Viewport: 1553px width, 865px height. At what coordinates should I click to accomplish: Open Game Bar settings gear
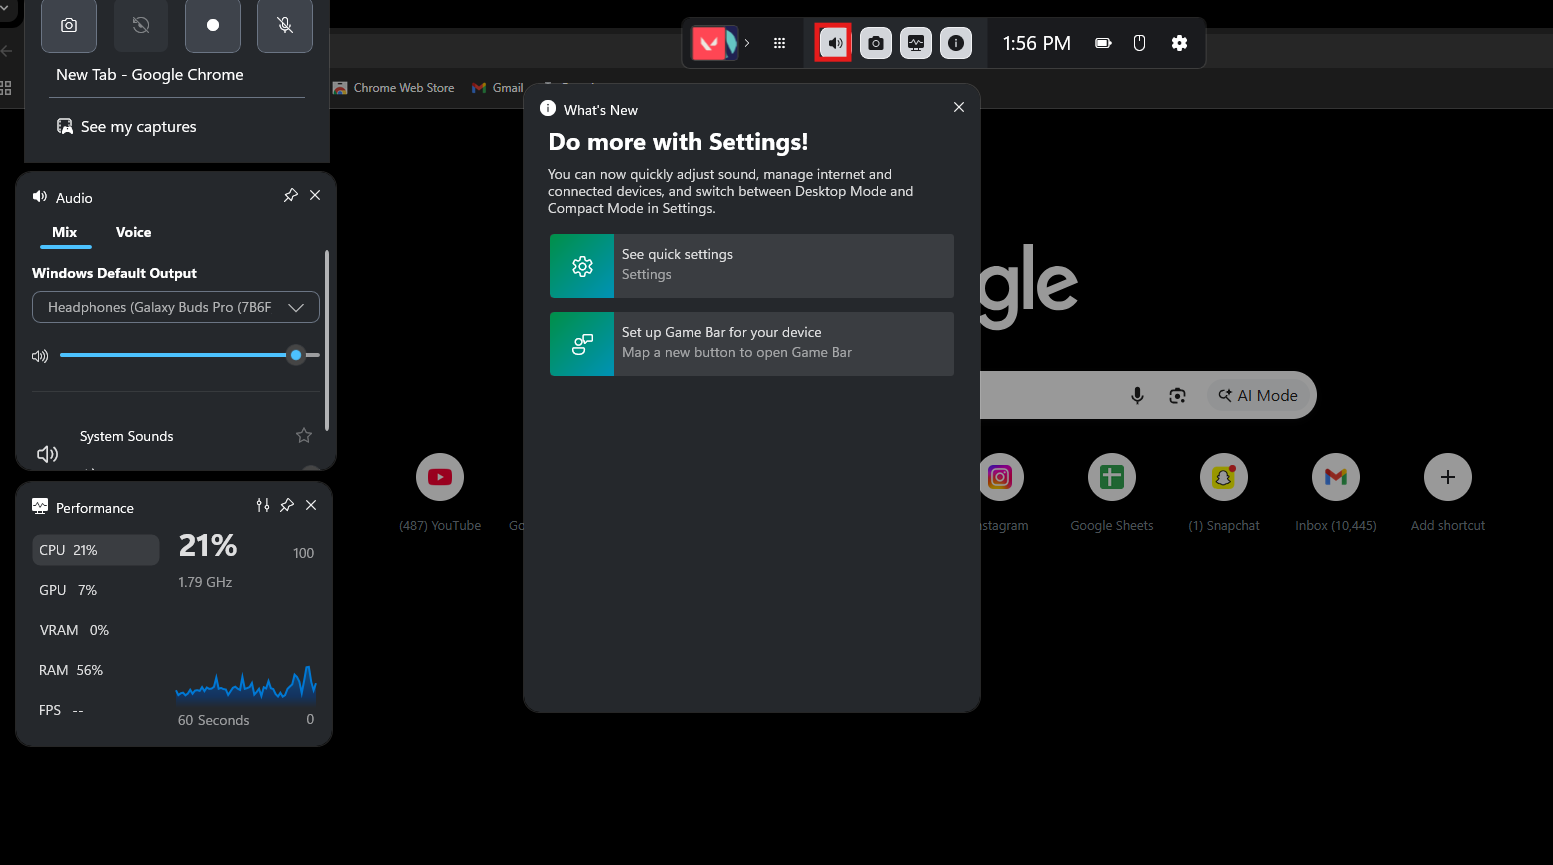click(x=1179, y=43)
